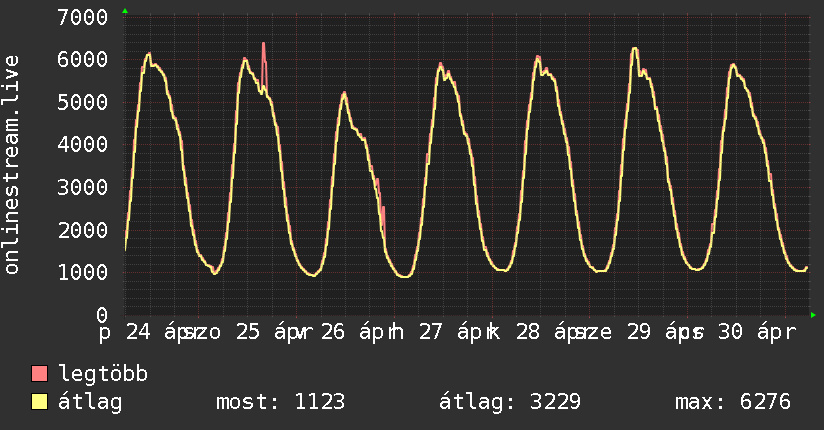Click the pink legtöbb color swatch
This screenshot has height=430, width=824.
(39, 373)
